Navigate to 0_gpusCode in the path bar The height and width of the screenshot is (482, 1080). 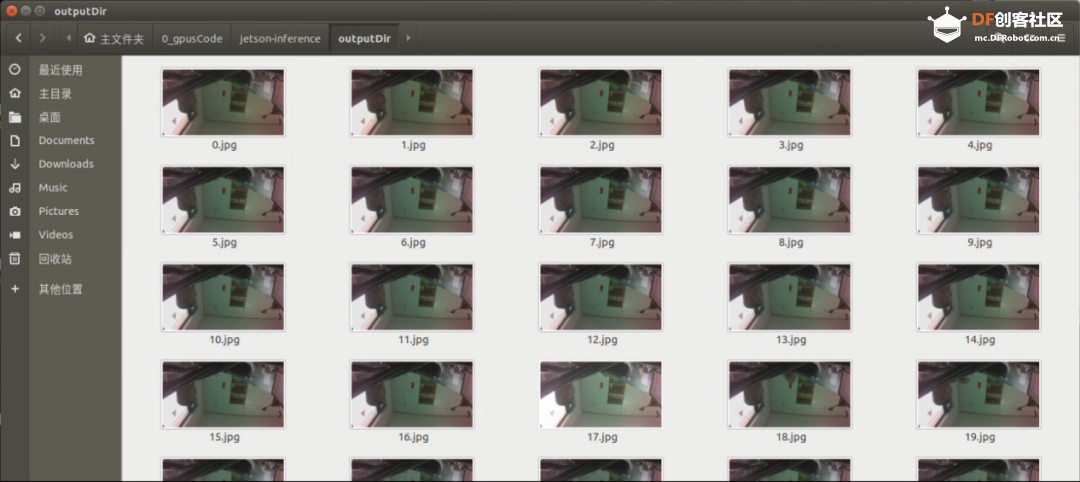[192, 39]
